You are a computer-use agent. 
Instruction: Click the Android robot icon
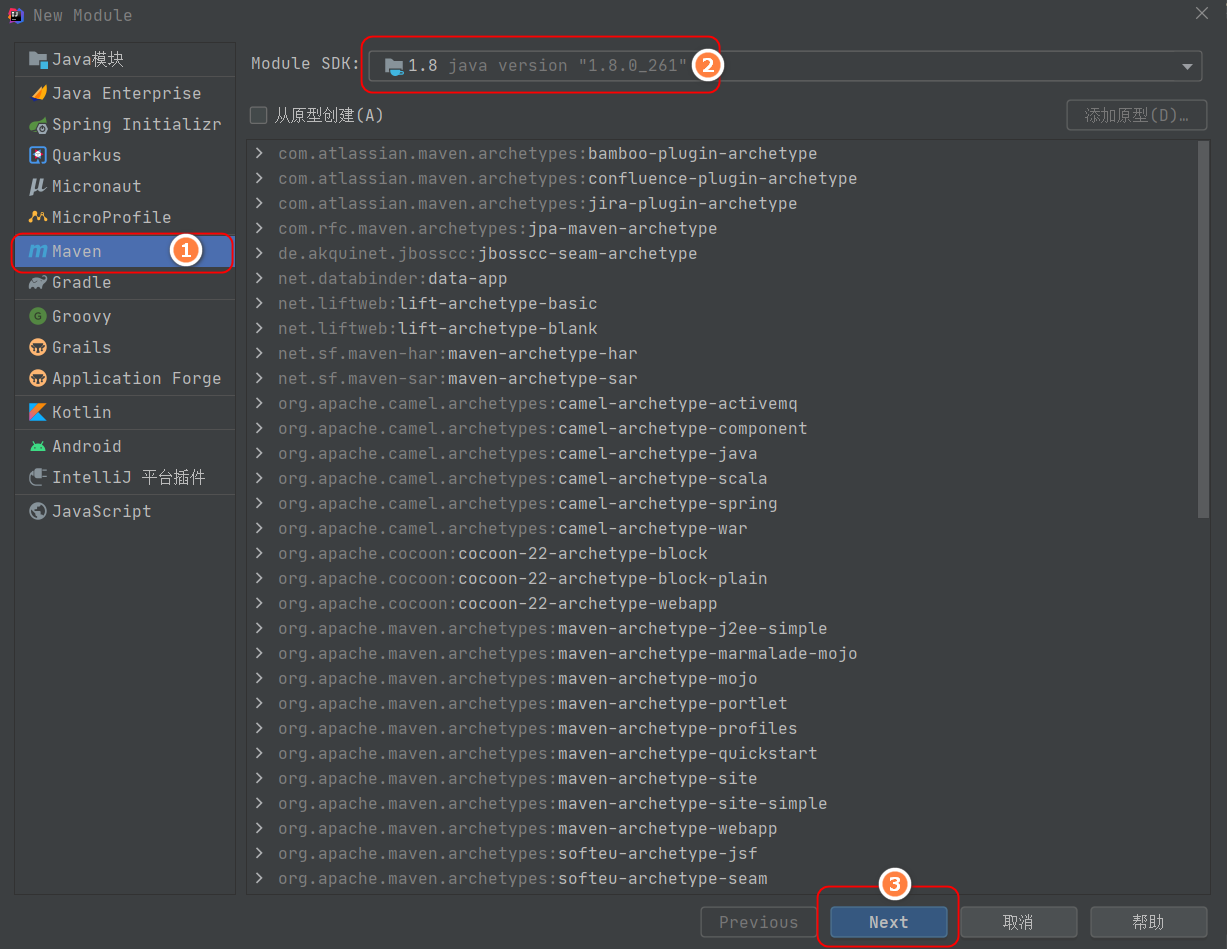38,446
